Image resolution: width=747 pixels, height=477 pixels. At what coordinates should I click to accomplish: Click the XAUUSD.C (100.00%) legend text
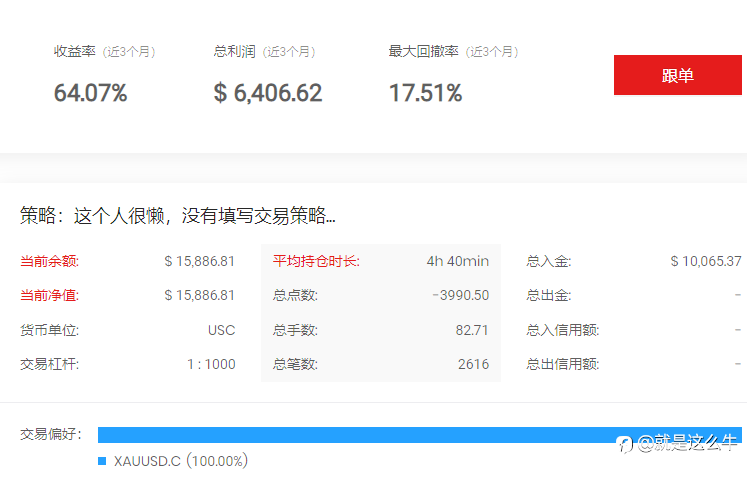point(181,461)
